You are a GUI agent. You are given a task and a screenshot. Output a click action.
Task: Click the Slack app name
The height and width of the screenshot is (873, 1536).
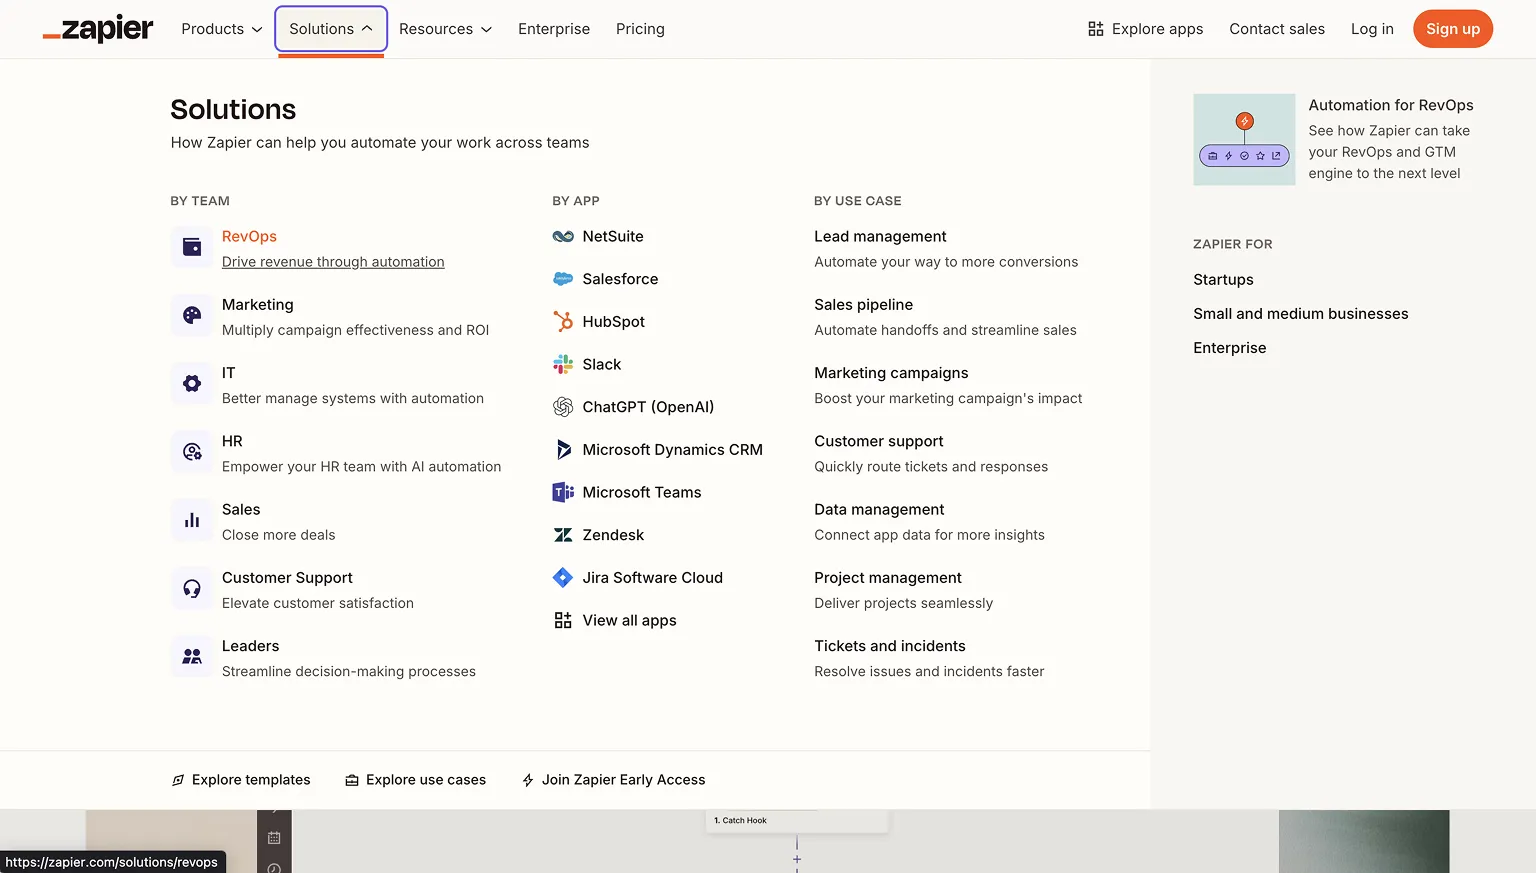pos(602,364)
